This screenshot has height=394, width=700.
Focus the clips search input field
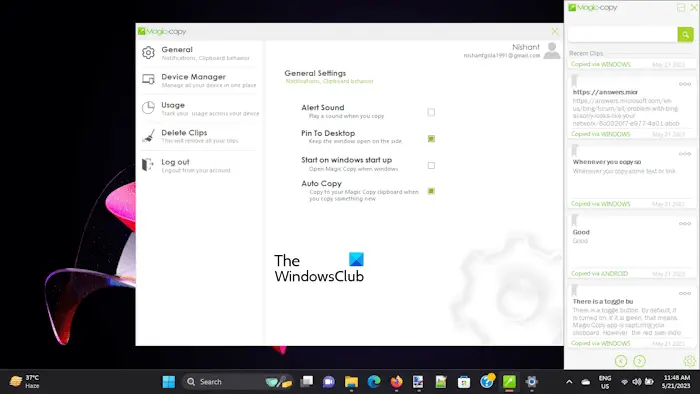tap(623, 34)
